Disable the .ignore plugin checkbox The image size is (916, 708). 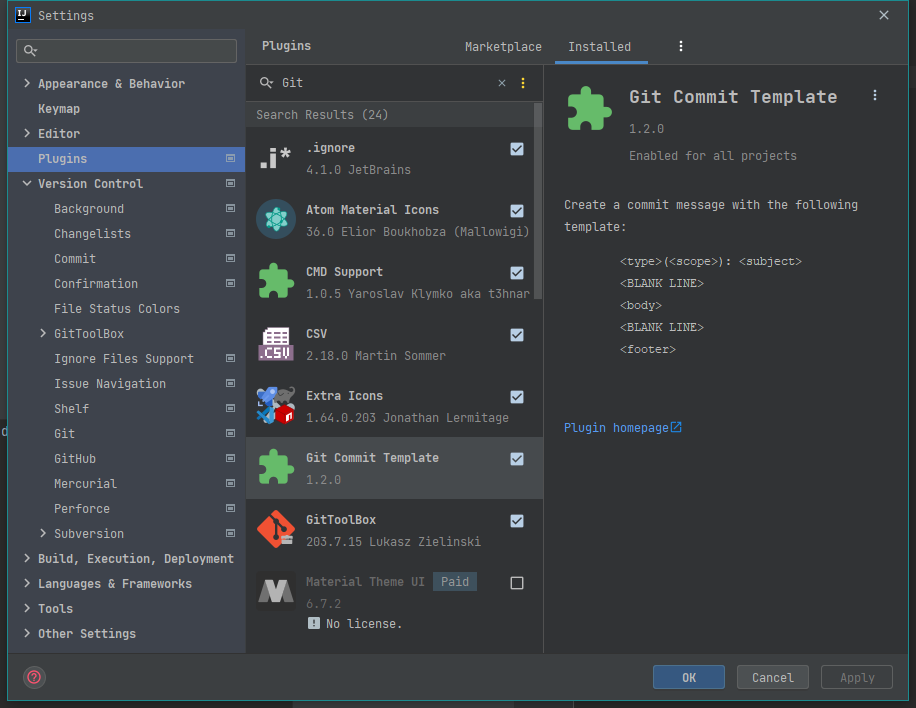click(517, 149)
